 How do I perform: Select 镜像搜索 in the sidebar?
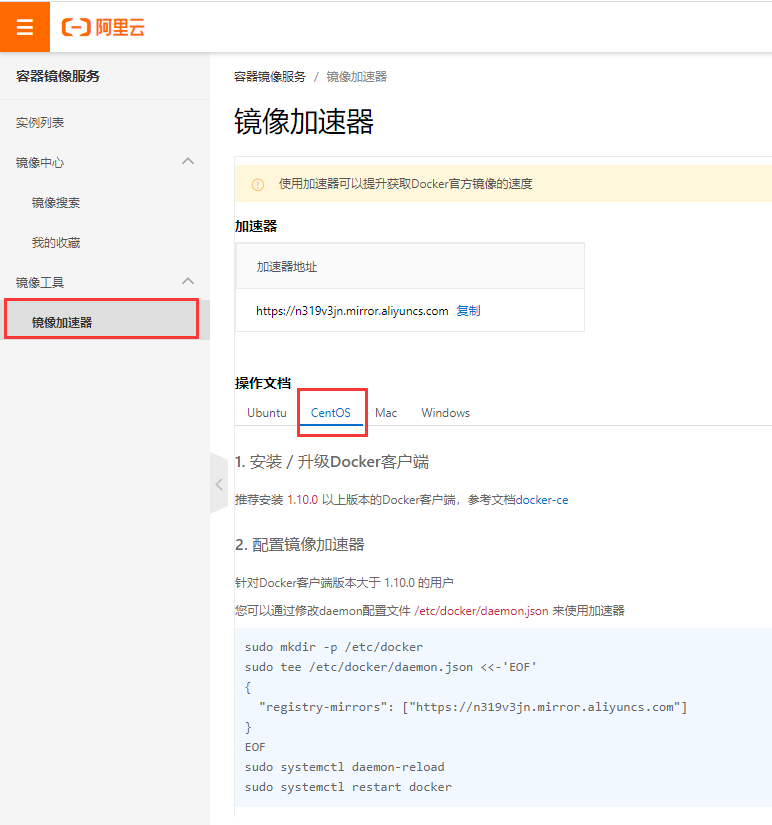tap(56, 202)
